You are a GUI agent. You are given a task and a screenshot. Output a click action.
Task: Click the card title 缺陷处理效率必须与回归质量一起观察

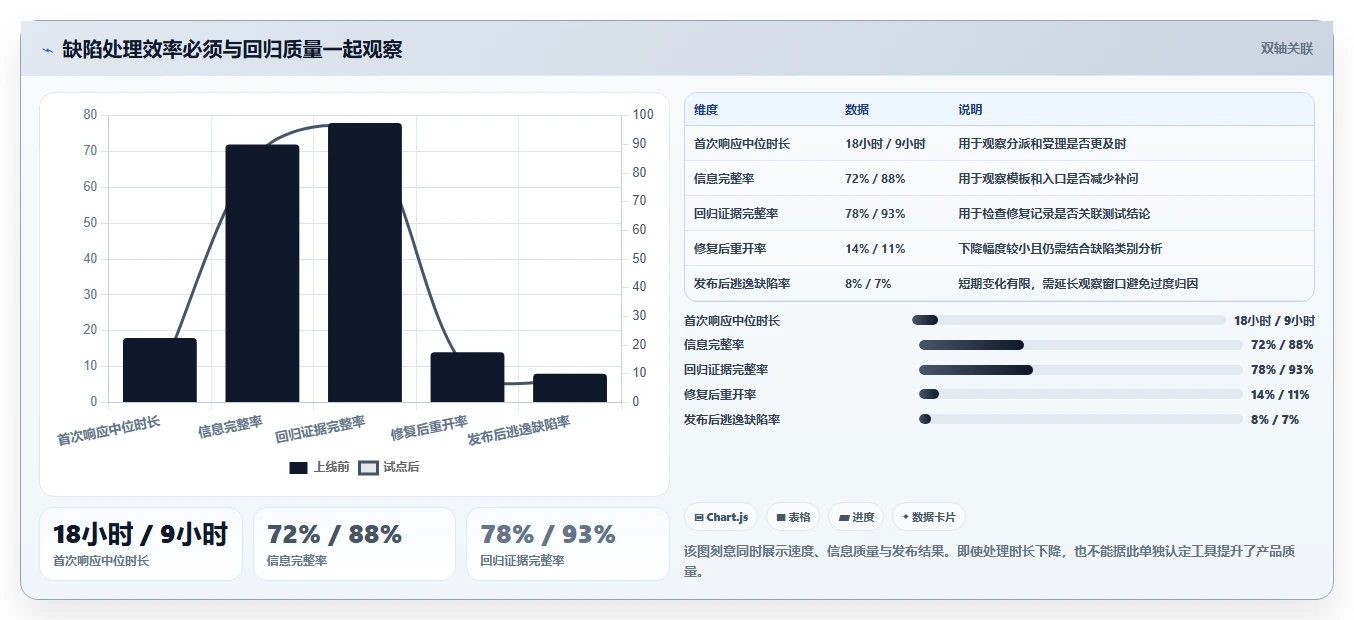232,49
